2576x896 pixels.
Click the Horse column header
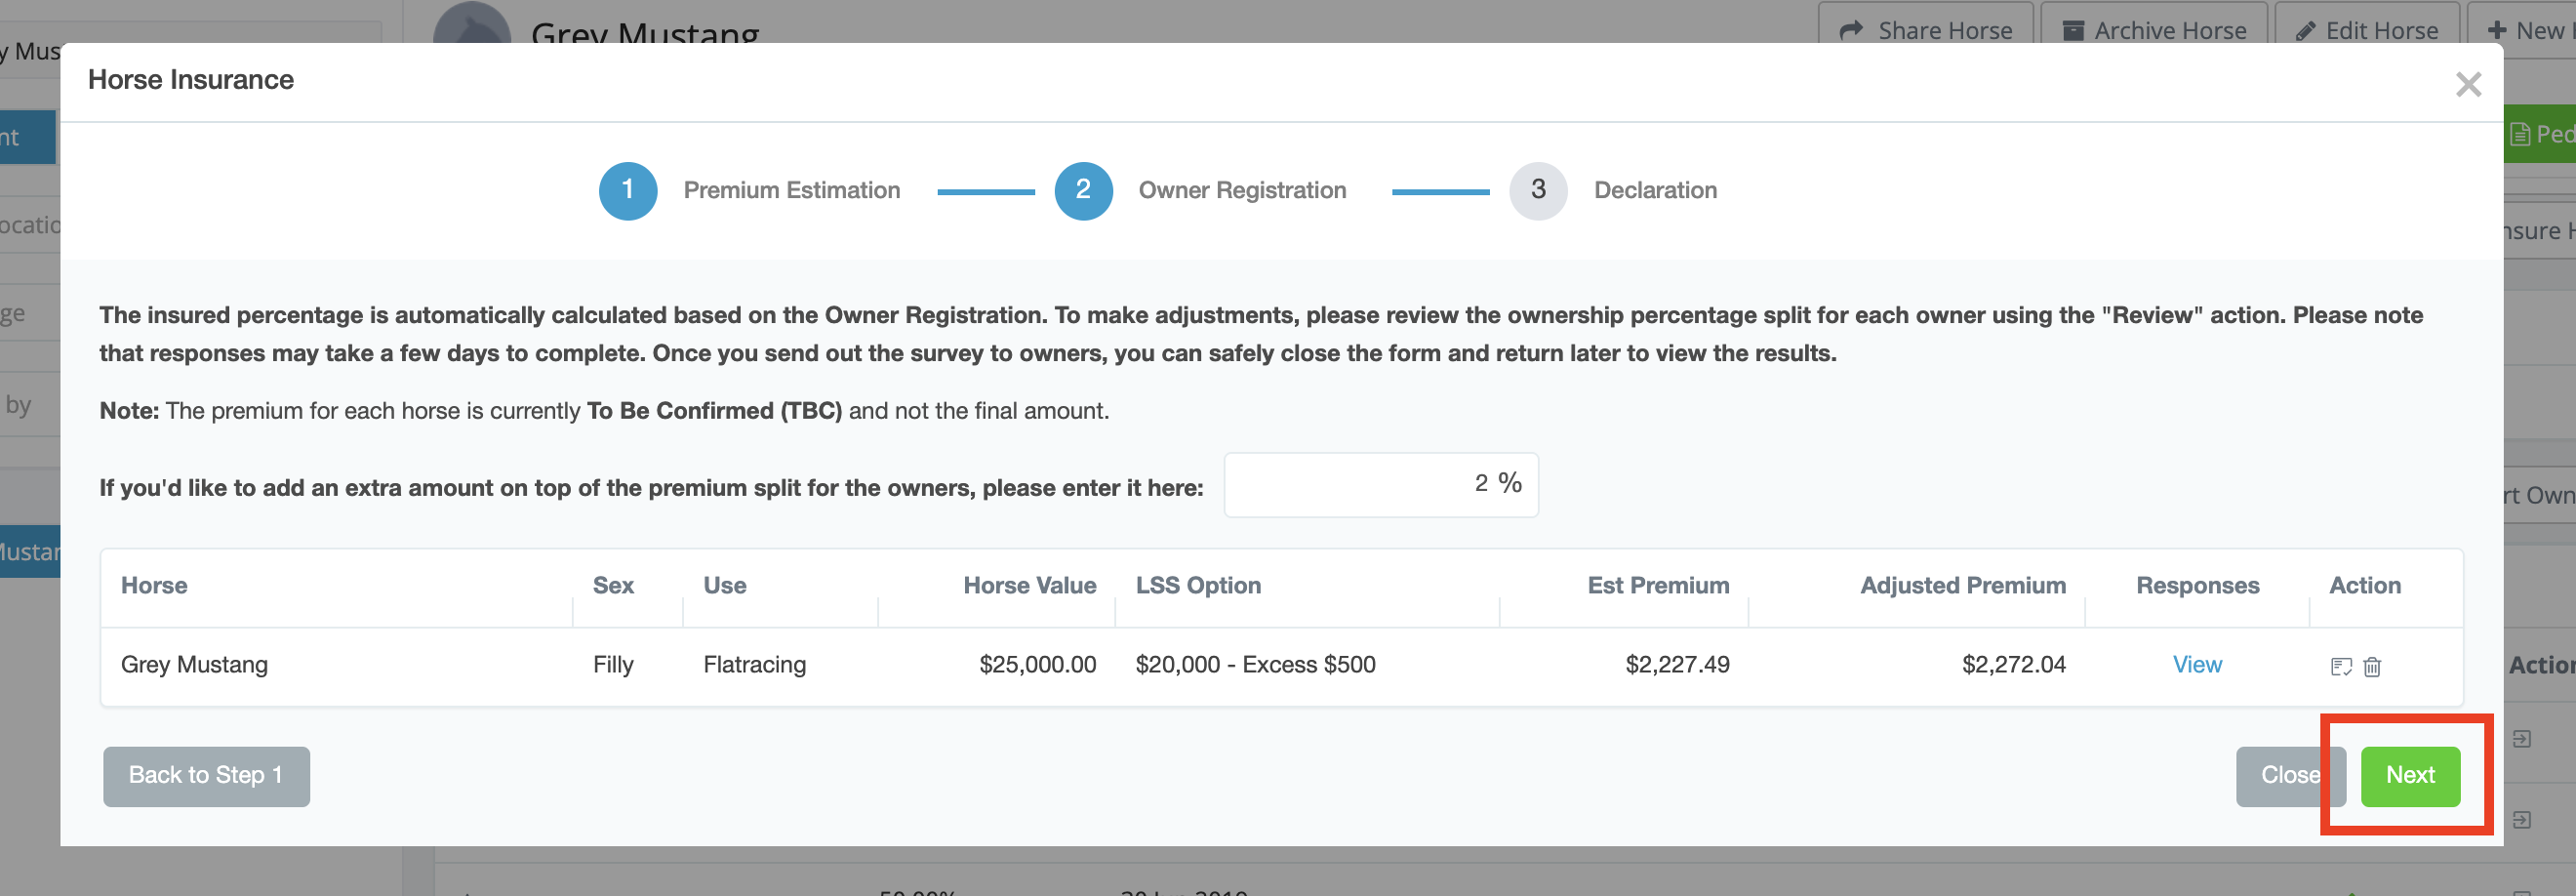(x=154, y=586)
